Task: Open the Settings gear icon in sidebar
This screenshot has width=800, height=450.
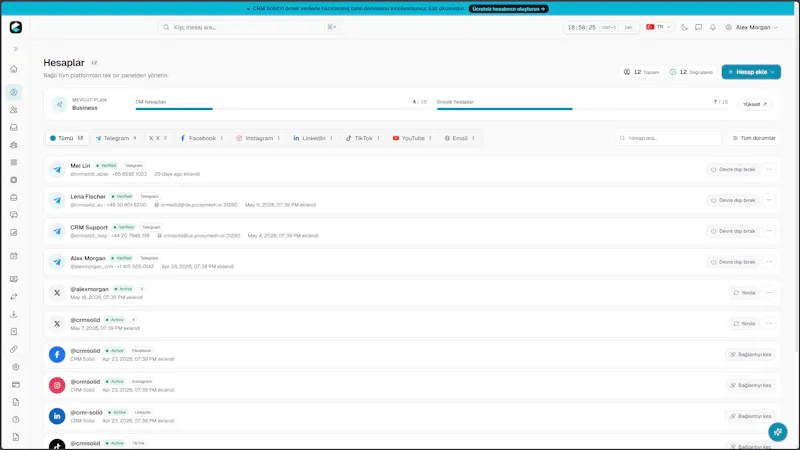Action: (x=16, y=367)
